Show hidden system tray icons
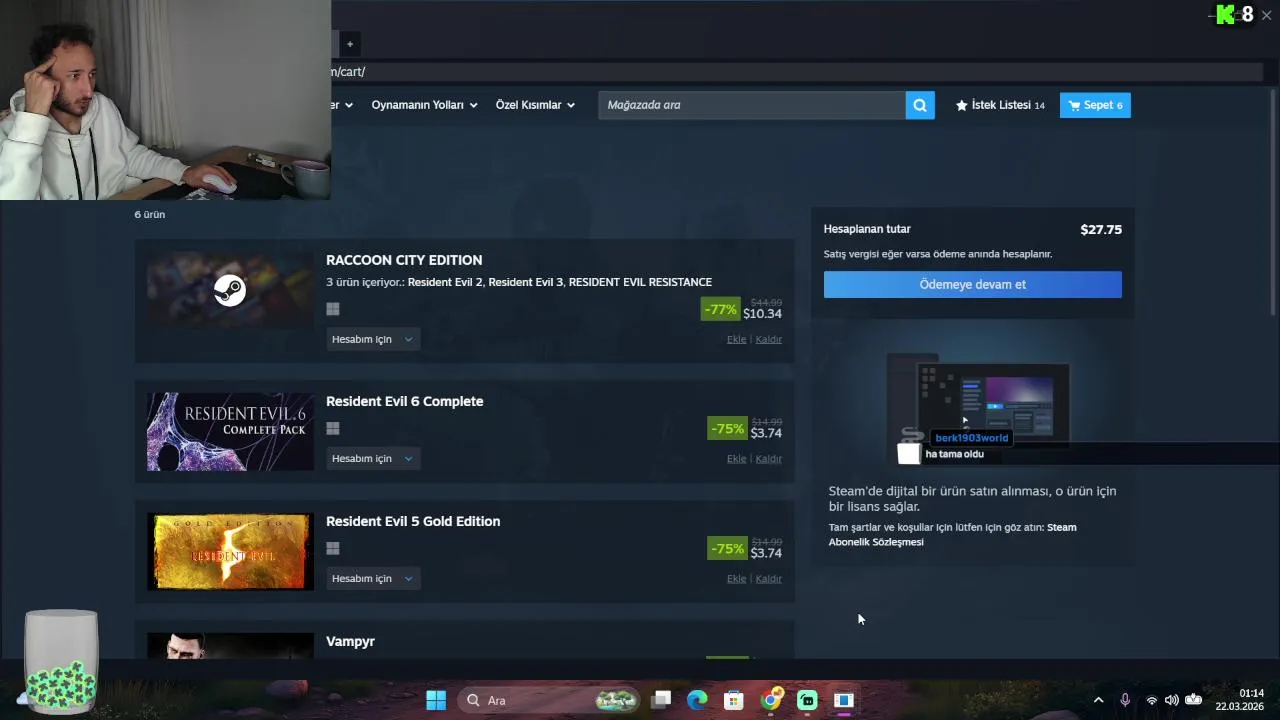The width and height of the screenshot is (1280, 720). 1098,700
